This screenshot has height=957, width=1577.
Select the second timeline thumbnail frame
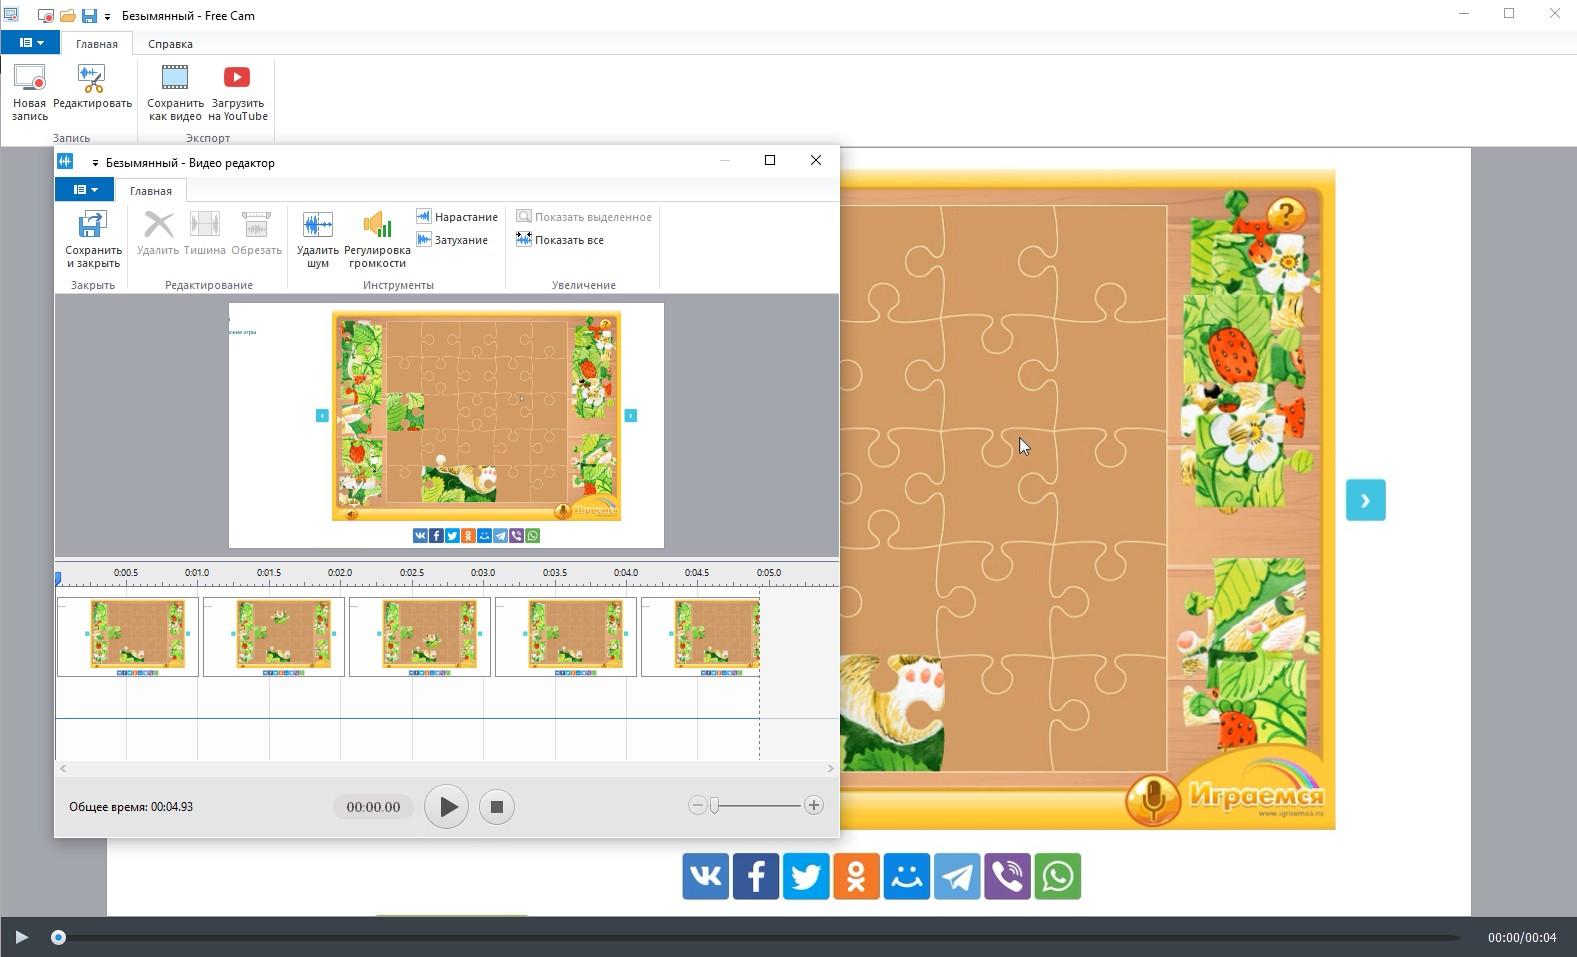point(273,637)
